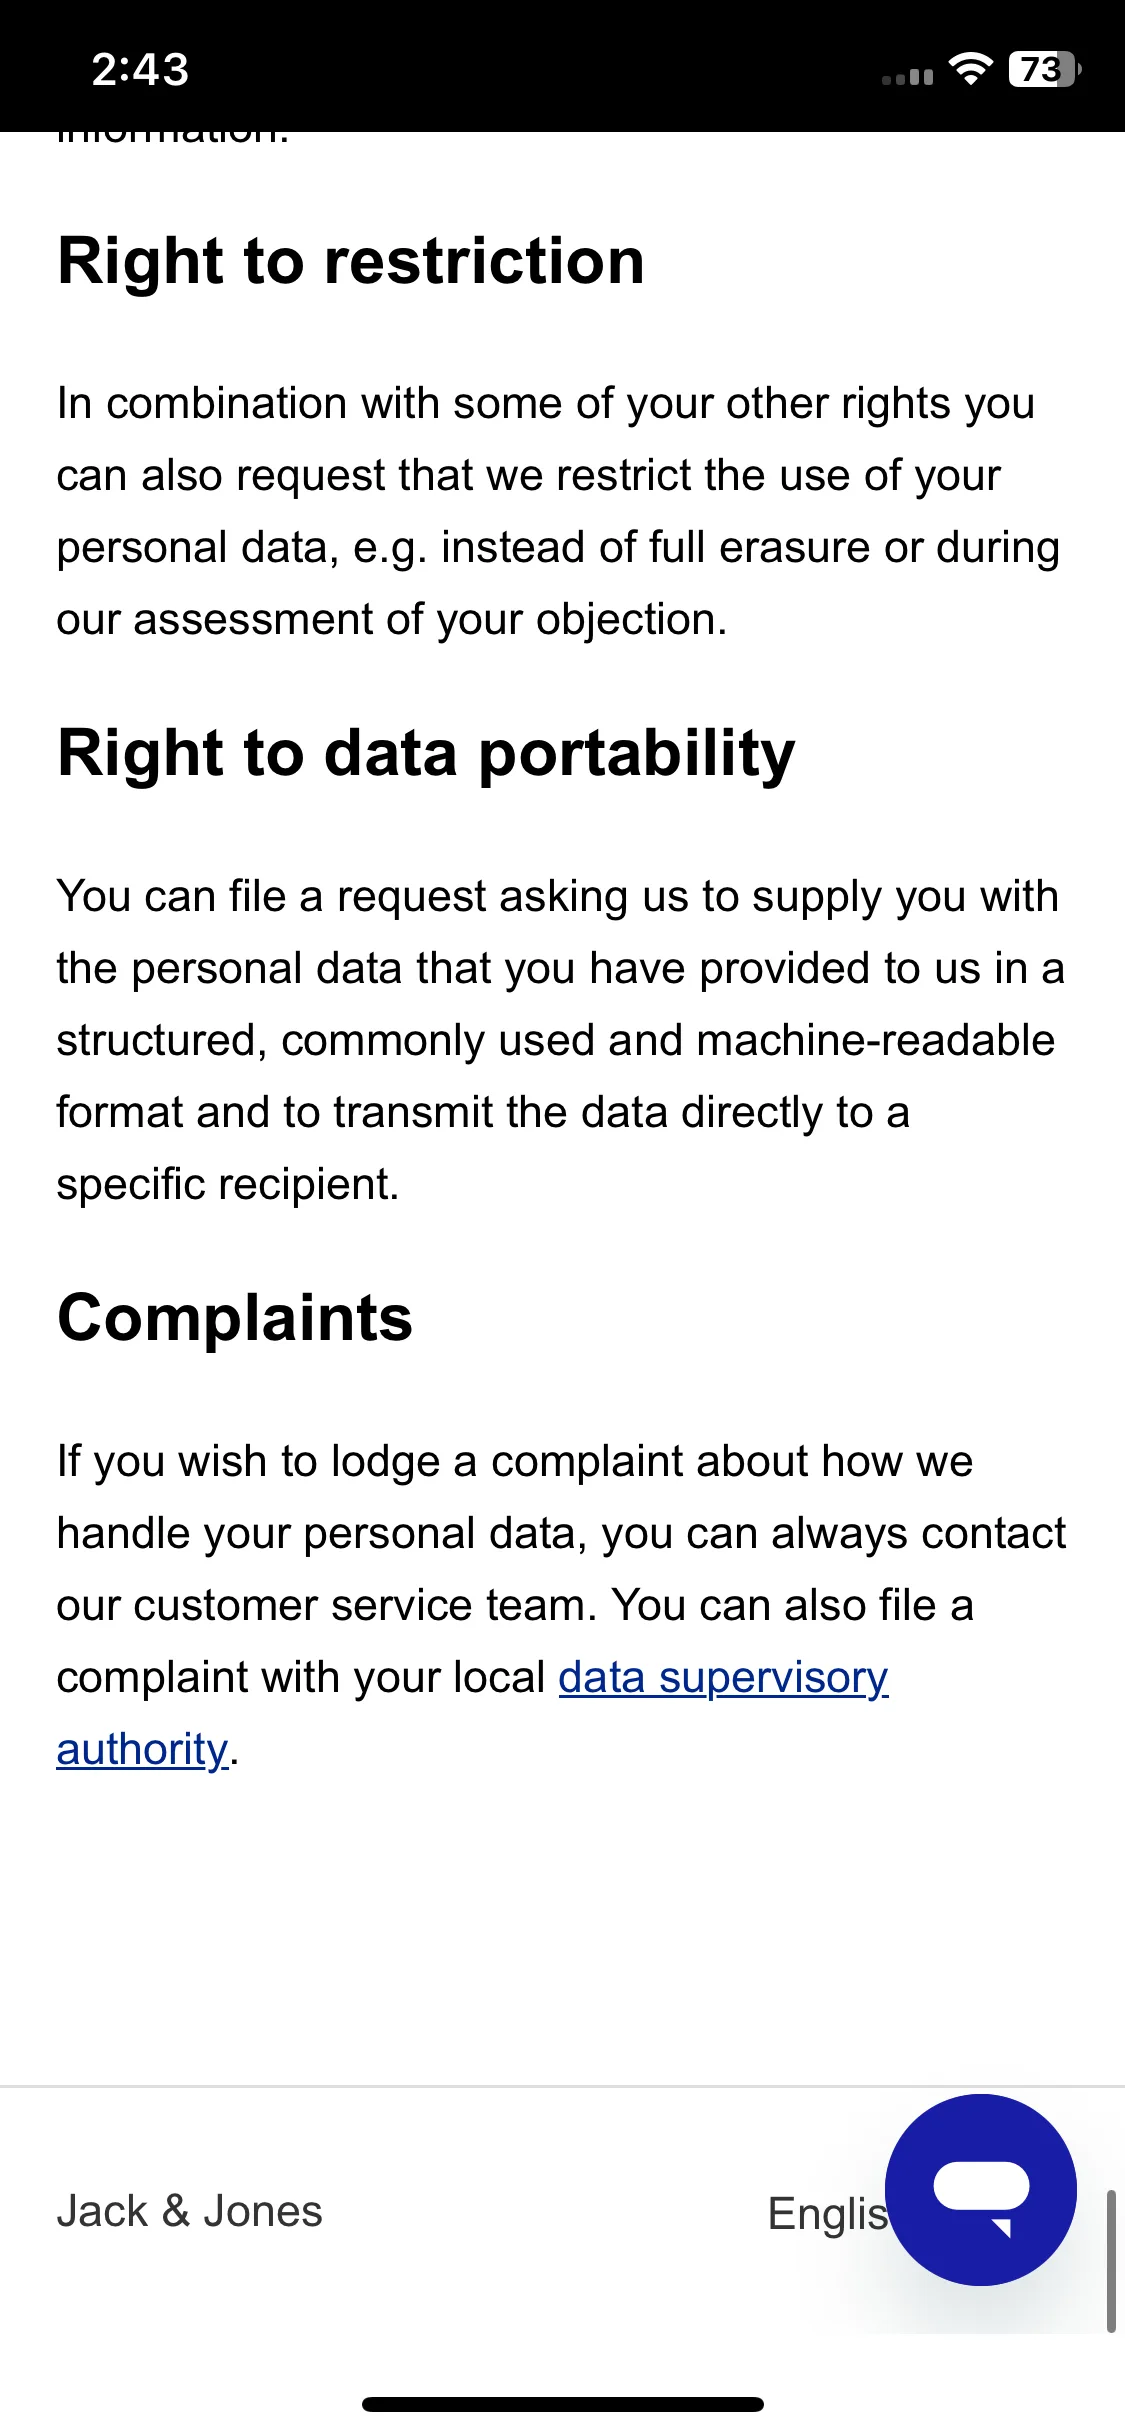The height and width of the screenshot is (2436, 1125).
Task: Tap the English language selector
Action: pos(828,2213)
